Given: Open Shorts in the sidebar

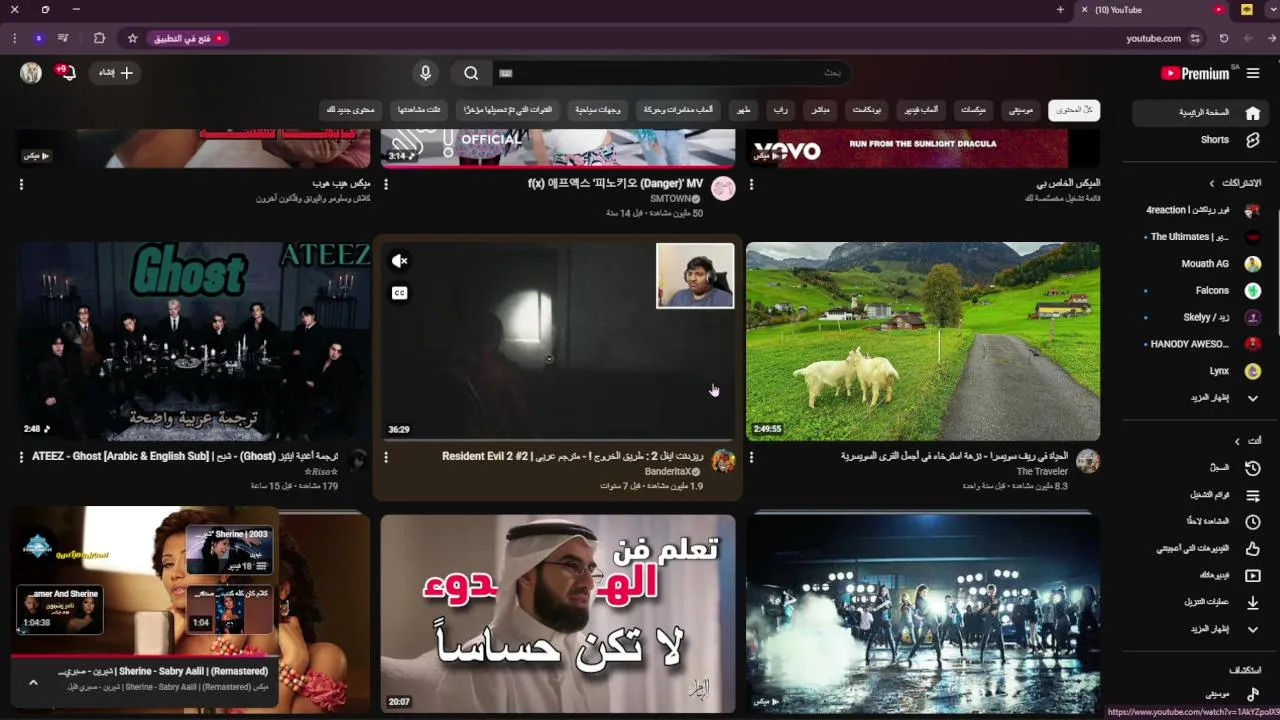Looking at the screenshot, I should tap(1198, 140).
